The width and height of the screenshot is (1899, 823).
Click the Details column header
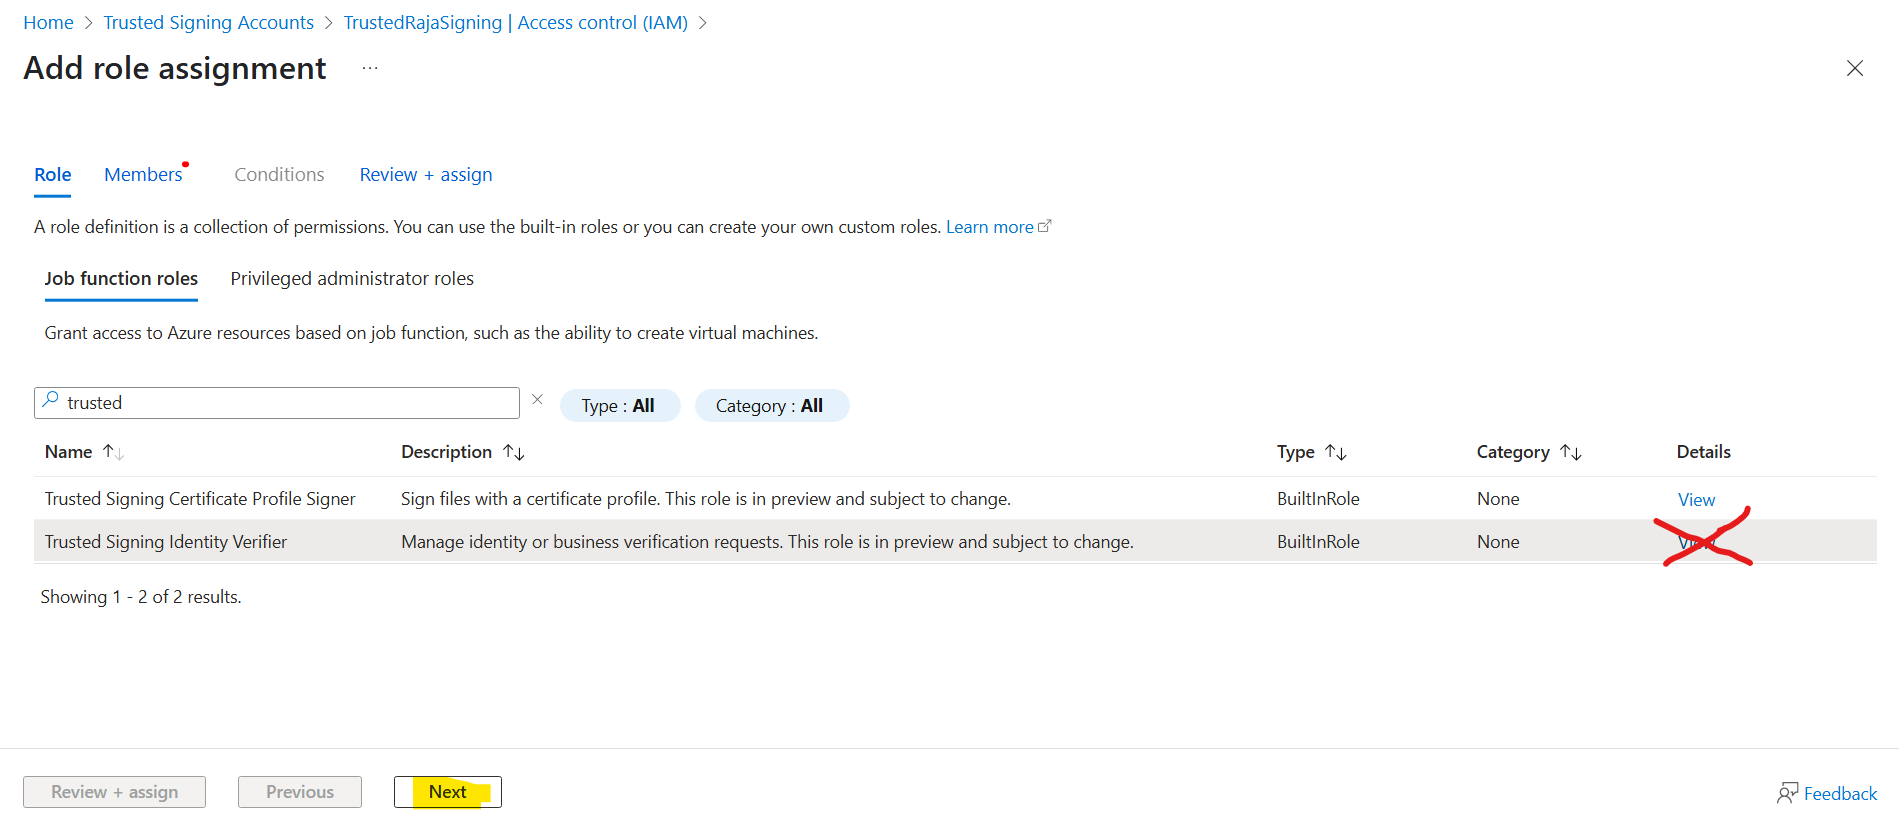coord(1703,452)
